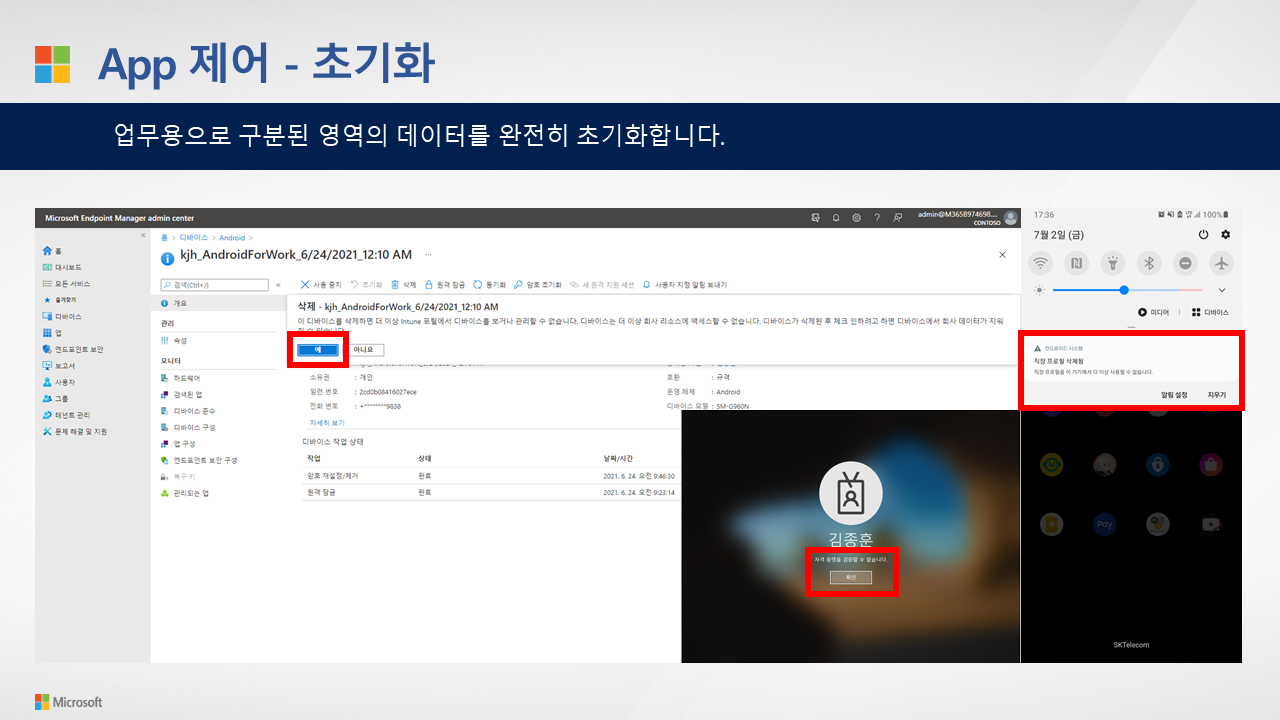This screenshot has width=1280, height=720.
Task: Open 사용자 in the left sidebar
Action: (x=59, y=382)
